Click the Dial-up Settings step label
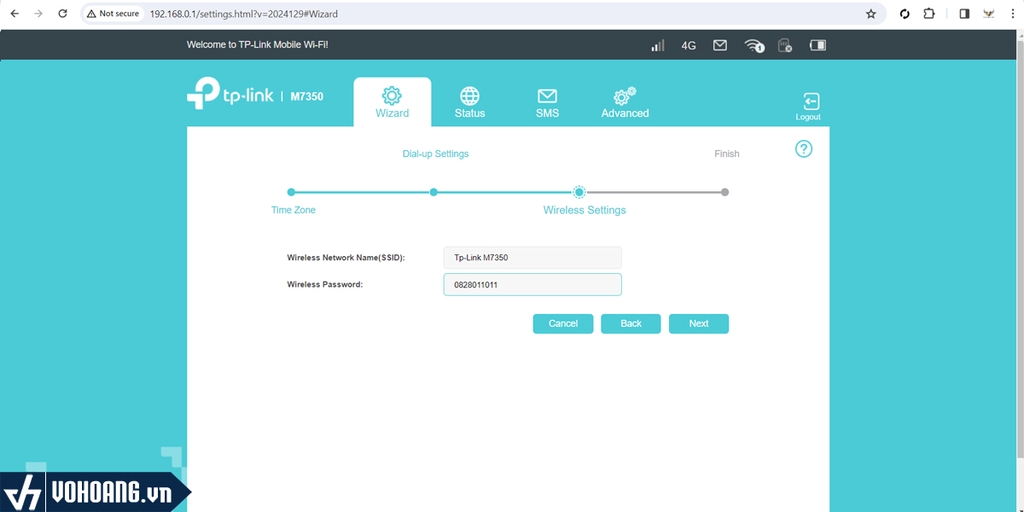Image resolution: width=1024 pixels, height=512 pixels. coord(436,154)
